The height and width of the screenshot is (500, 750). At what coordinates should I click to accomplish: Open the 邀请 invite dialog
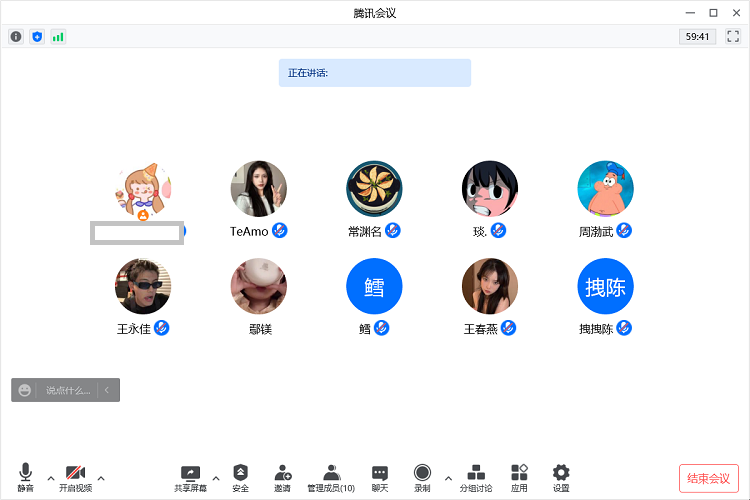[x=282, y=478]
